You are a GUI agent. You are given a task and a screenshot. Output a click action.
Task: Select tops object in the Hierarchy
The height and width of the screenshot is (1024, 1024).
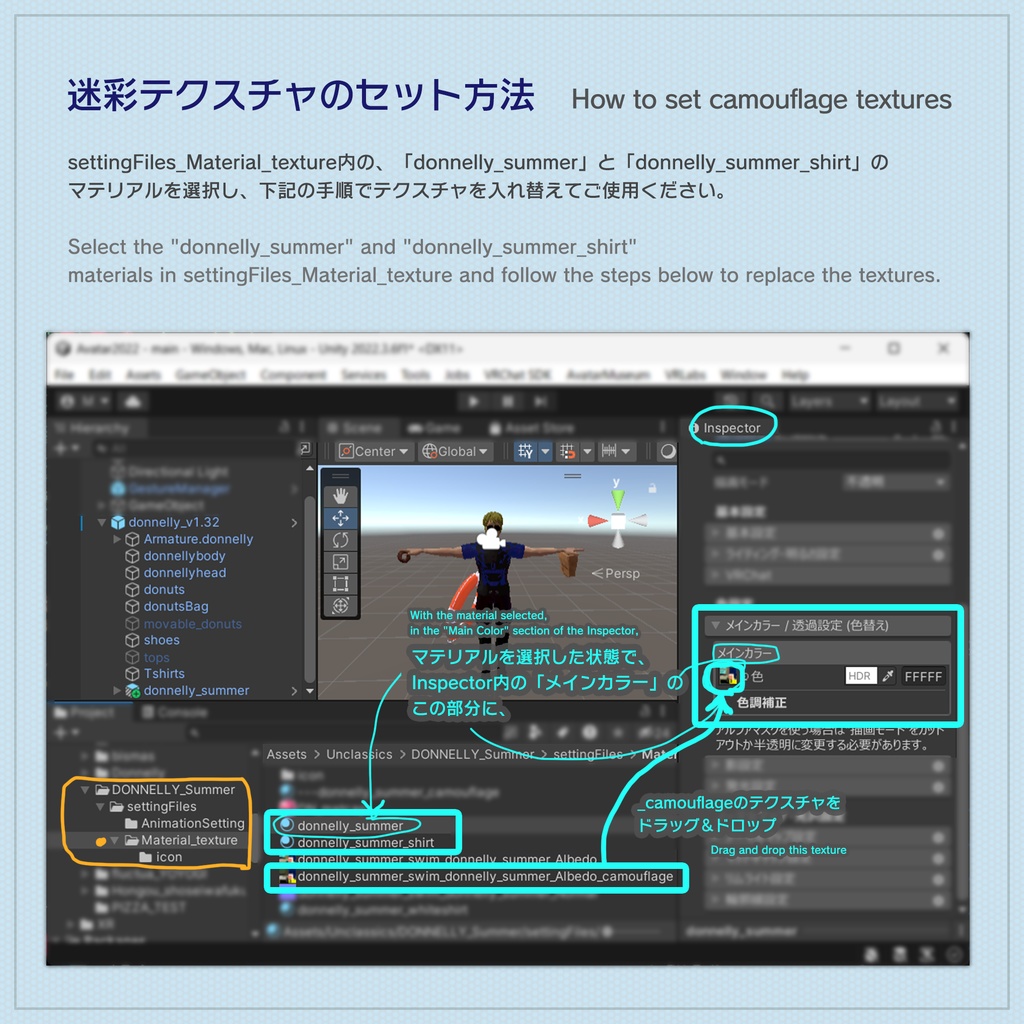[x=156, y=657]
